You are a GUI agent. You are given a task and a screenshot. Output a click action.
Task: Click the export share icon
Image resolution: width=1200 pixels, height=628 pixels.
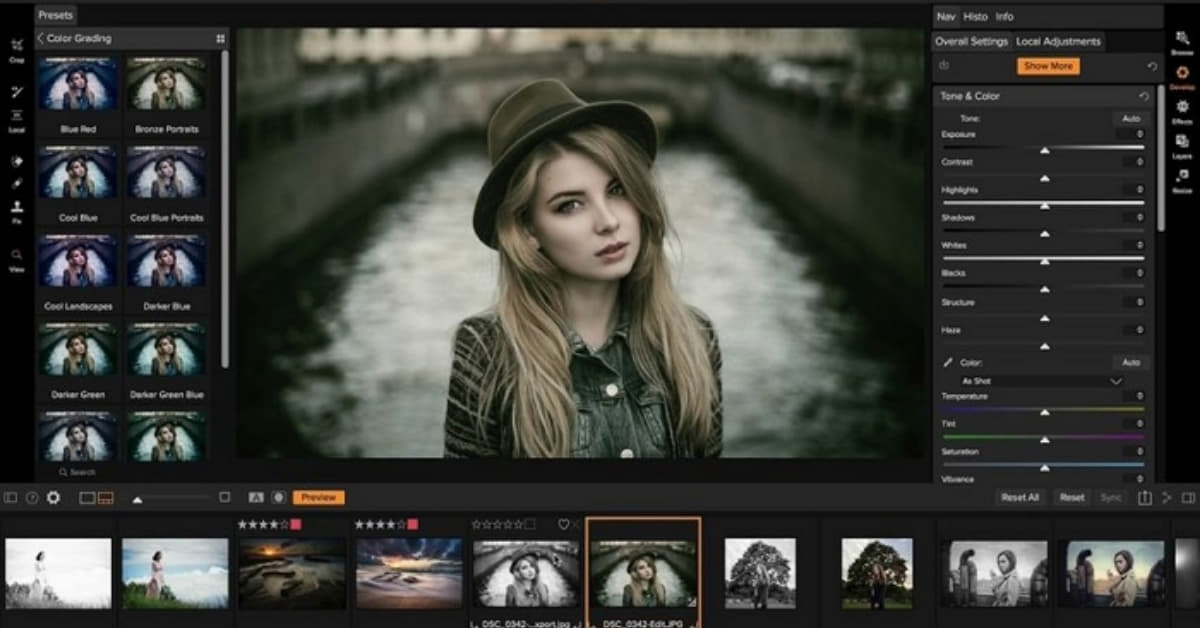click(x=1145, y=497)
